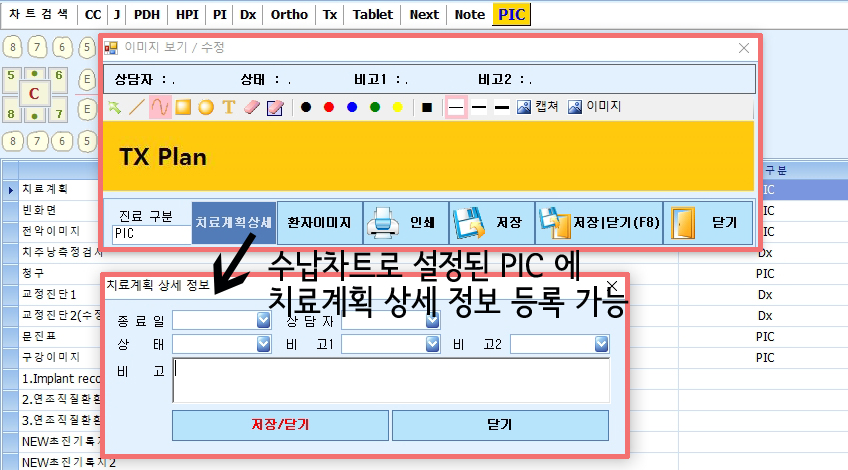Click the large 비고 memo text box
Image resolution: width=848 pixels, height=470 pixels.
pyautogui.click(x=391, y=380)
